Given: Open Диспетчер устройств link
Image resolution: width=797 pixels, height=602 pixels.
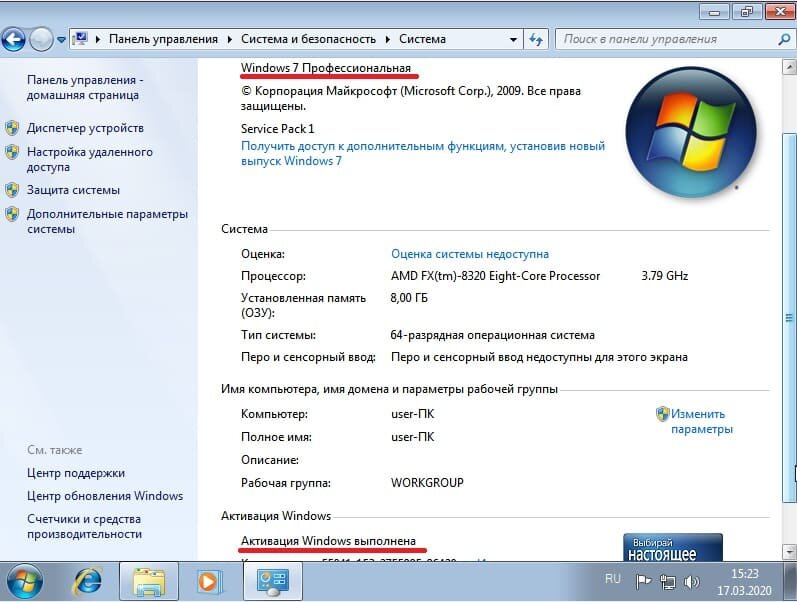Looking at the screenshot, I should pos(85,128).
